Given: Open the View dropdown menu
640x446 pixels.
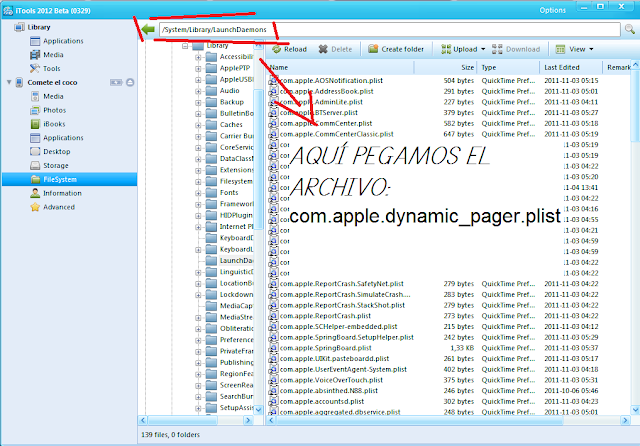Looking at the screenshot, I should (x=578, y=48).
